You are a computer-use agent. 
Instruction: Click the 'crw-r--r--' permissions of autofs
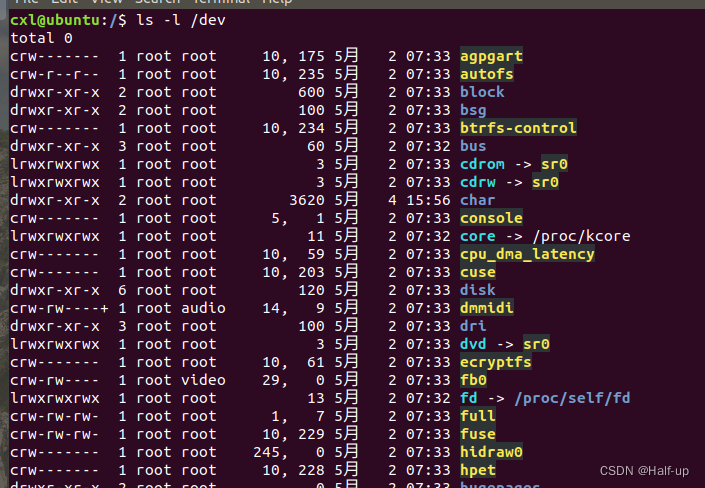point(55,74)
